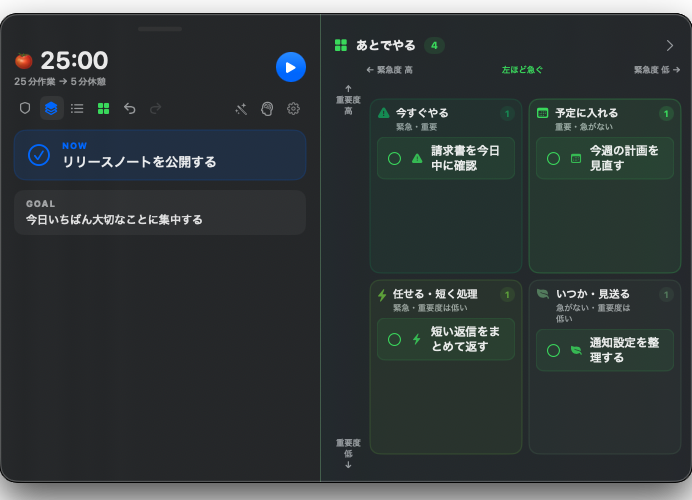
Task: Expand the あとでやる panel chevron
Action: 669,45
